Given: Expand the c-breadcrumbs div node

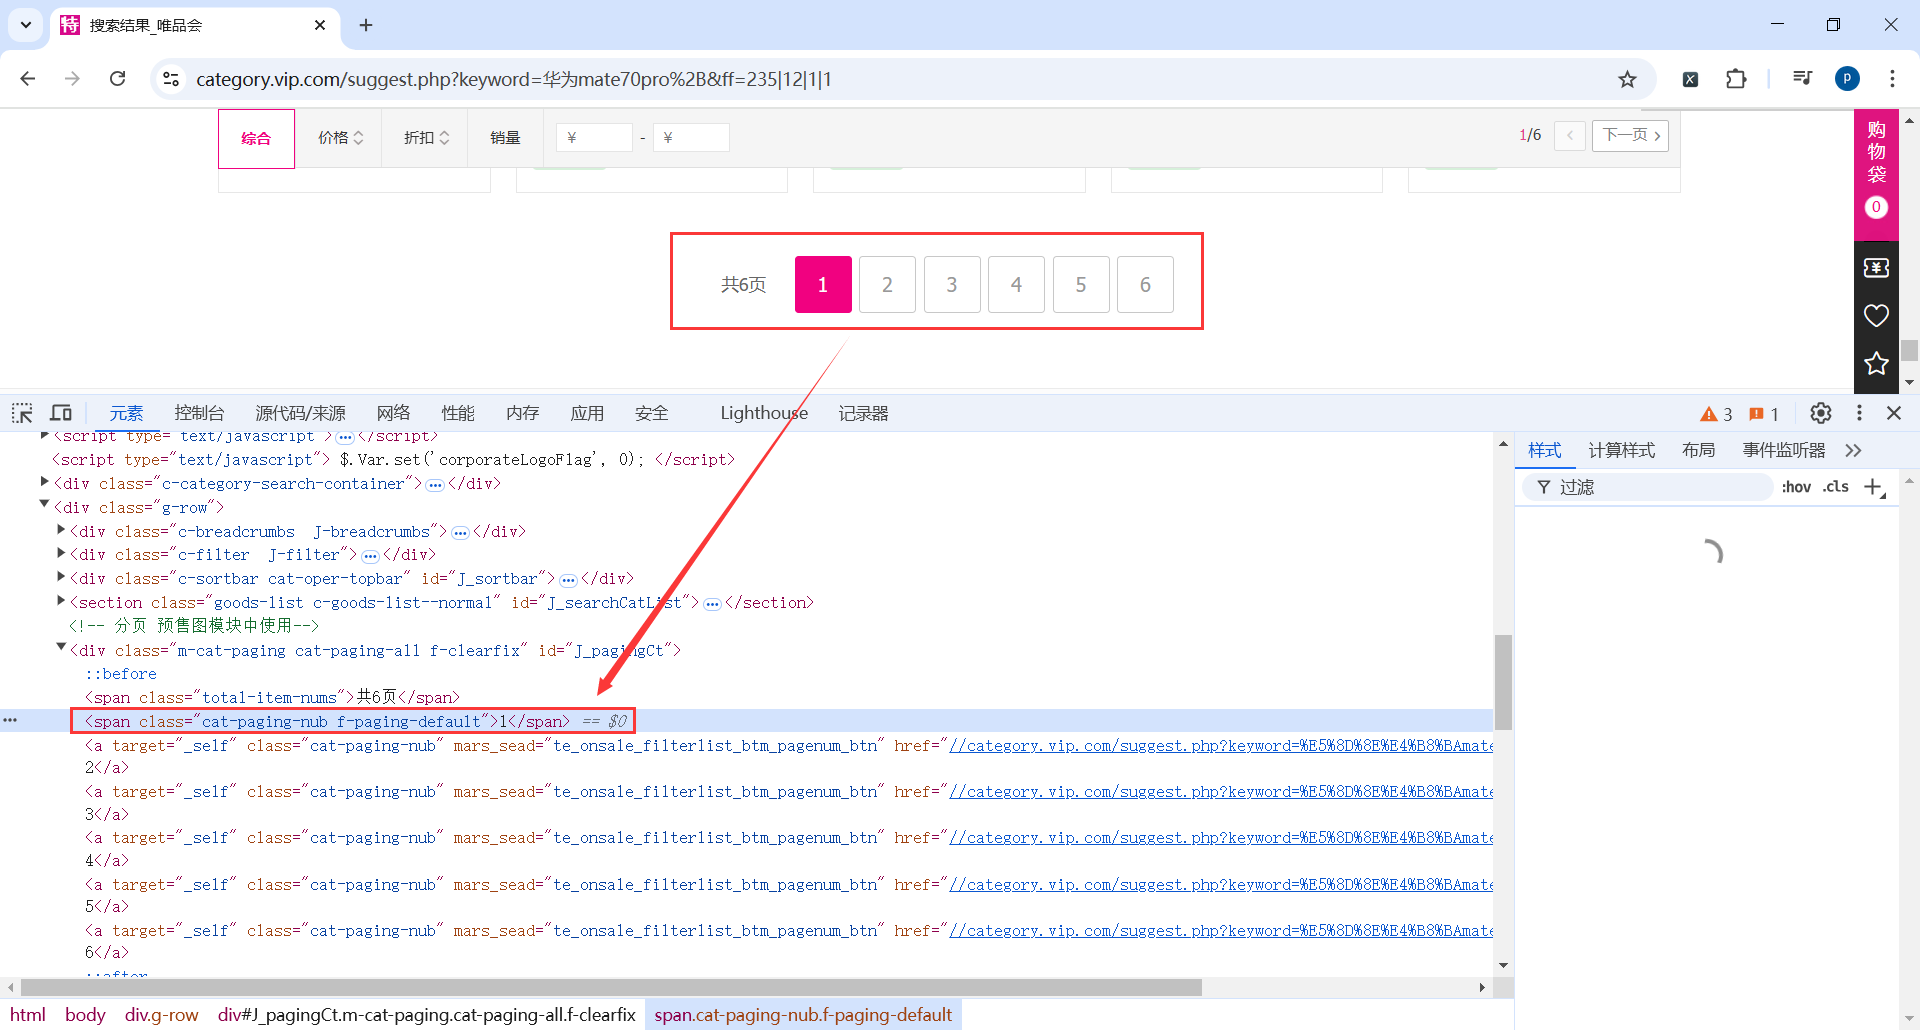Looking at the screenshot, I should [x=61, y=530].
